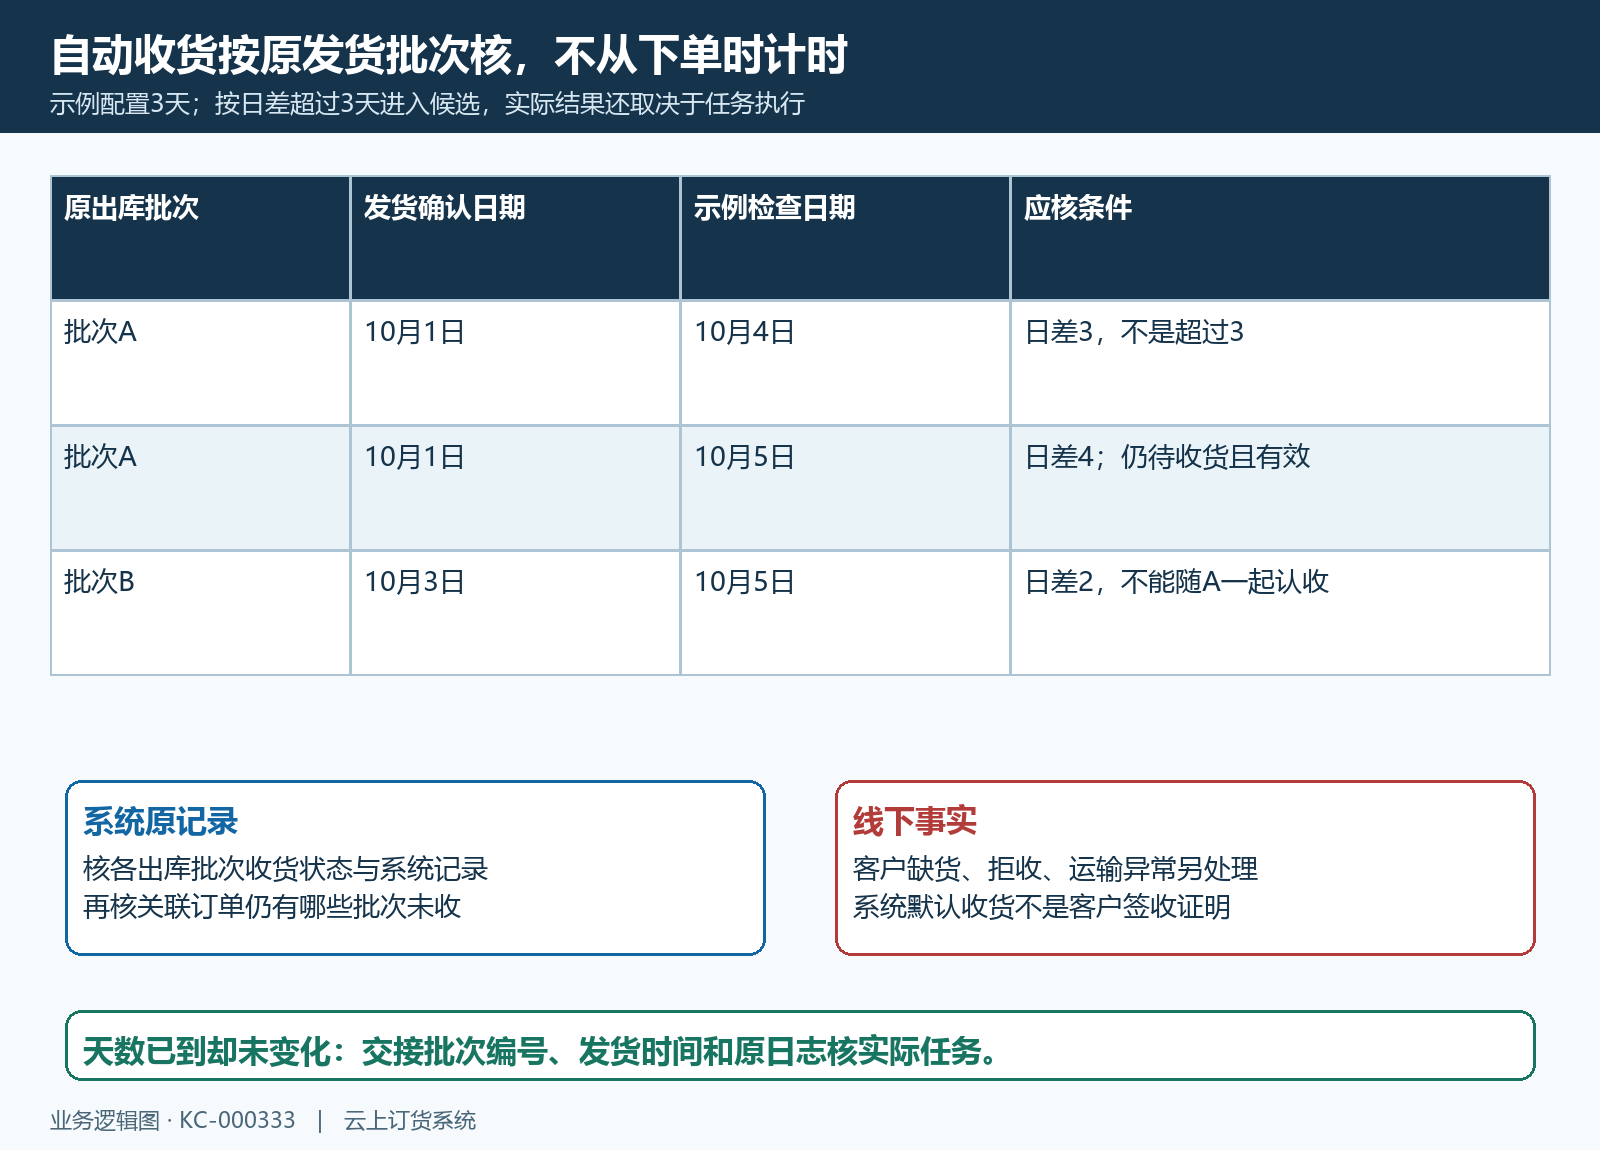
Task: Click the 10月3日 cell
Action: point(515,613)
